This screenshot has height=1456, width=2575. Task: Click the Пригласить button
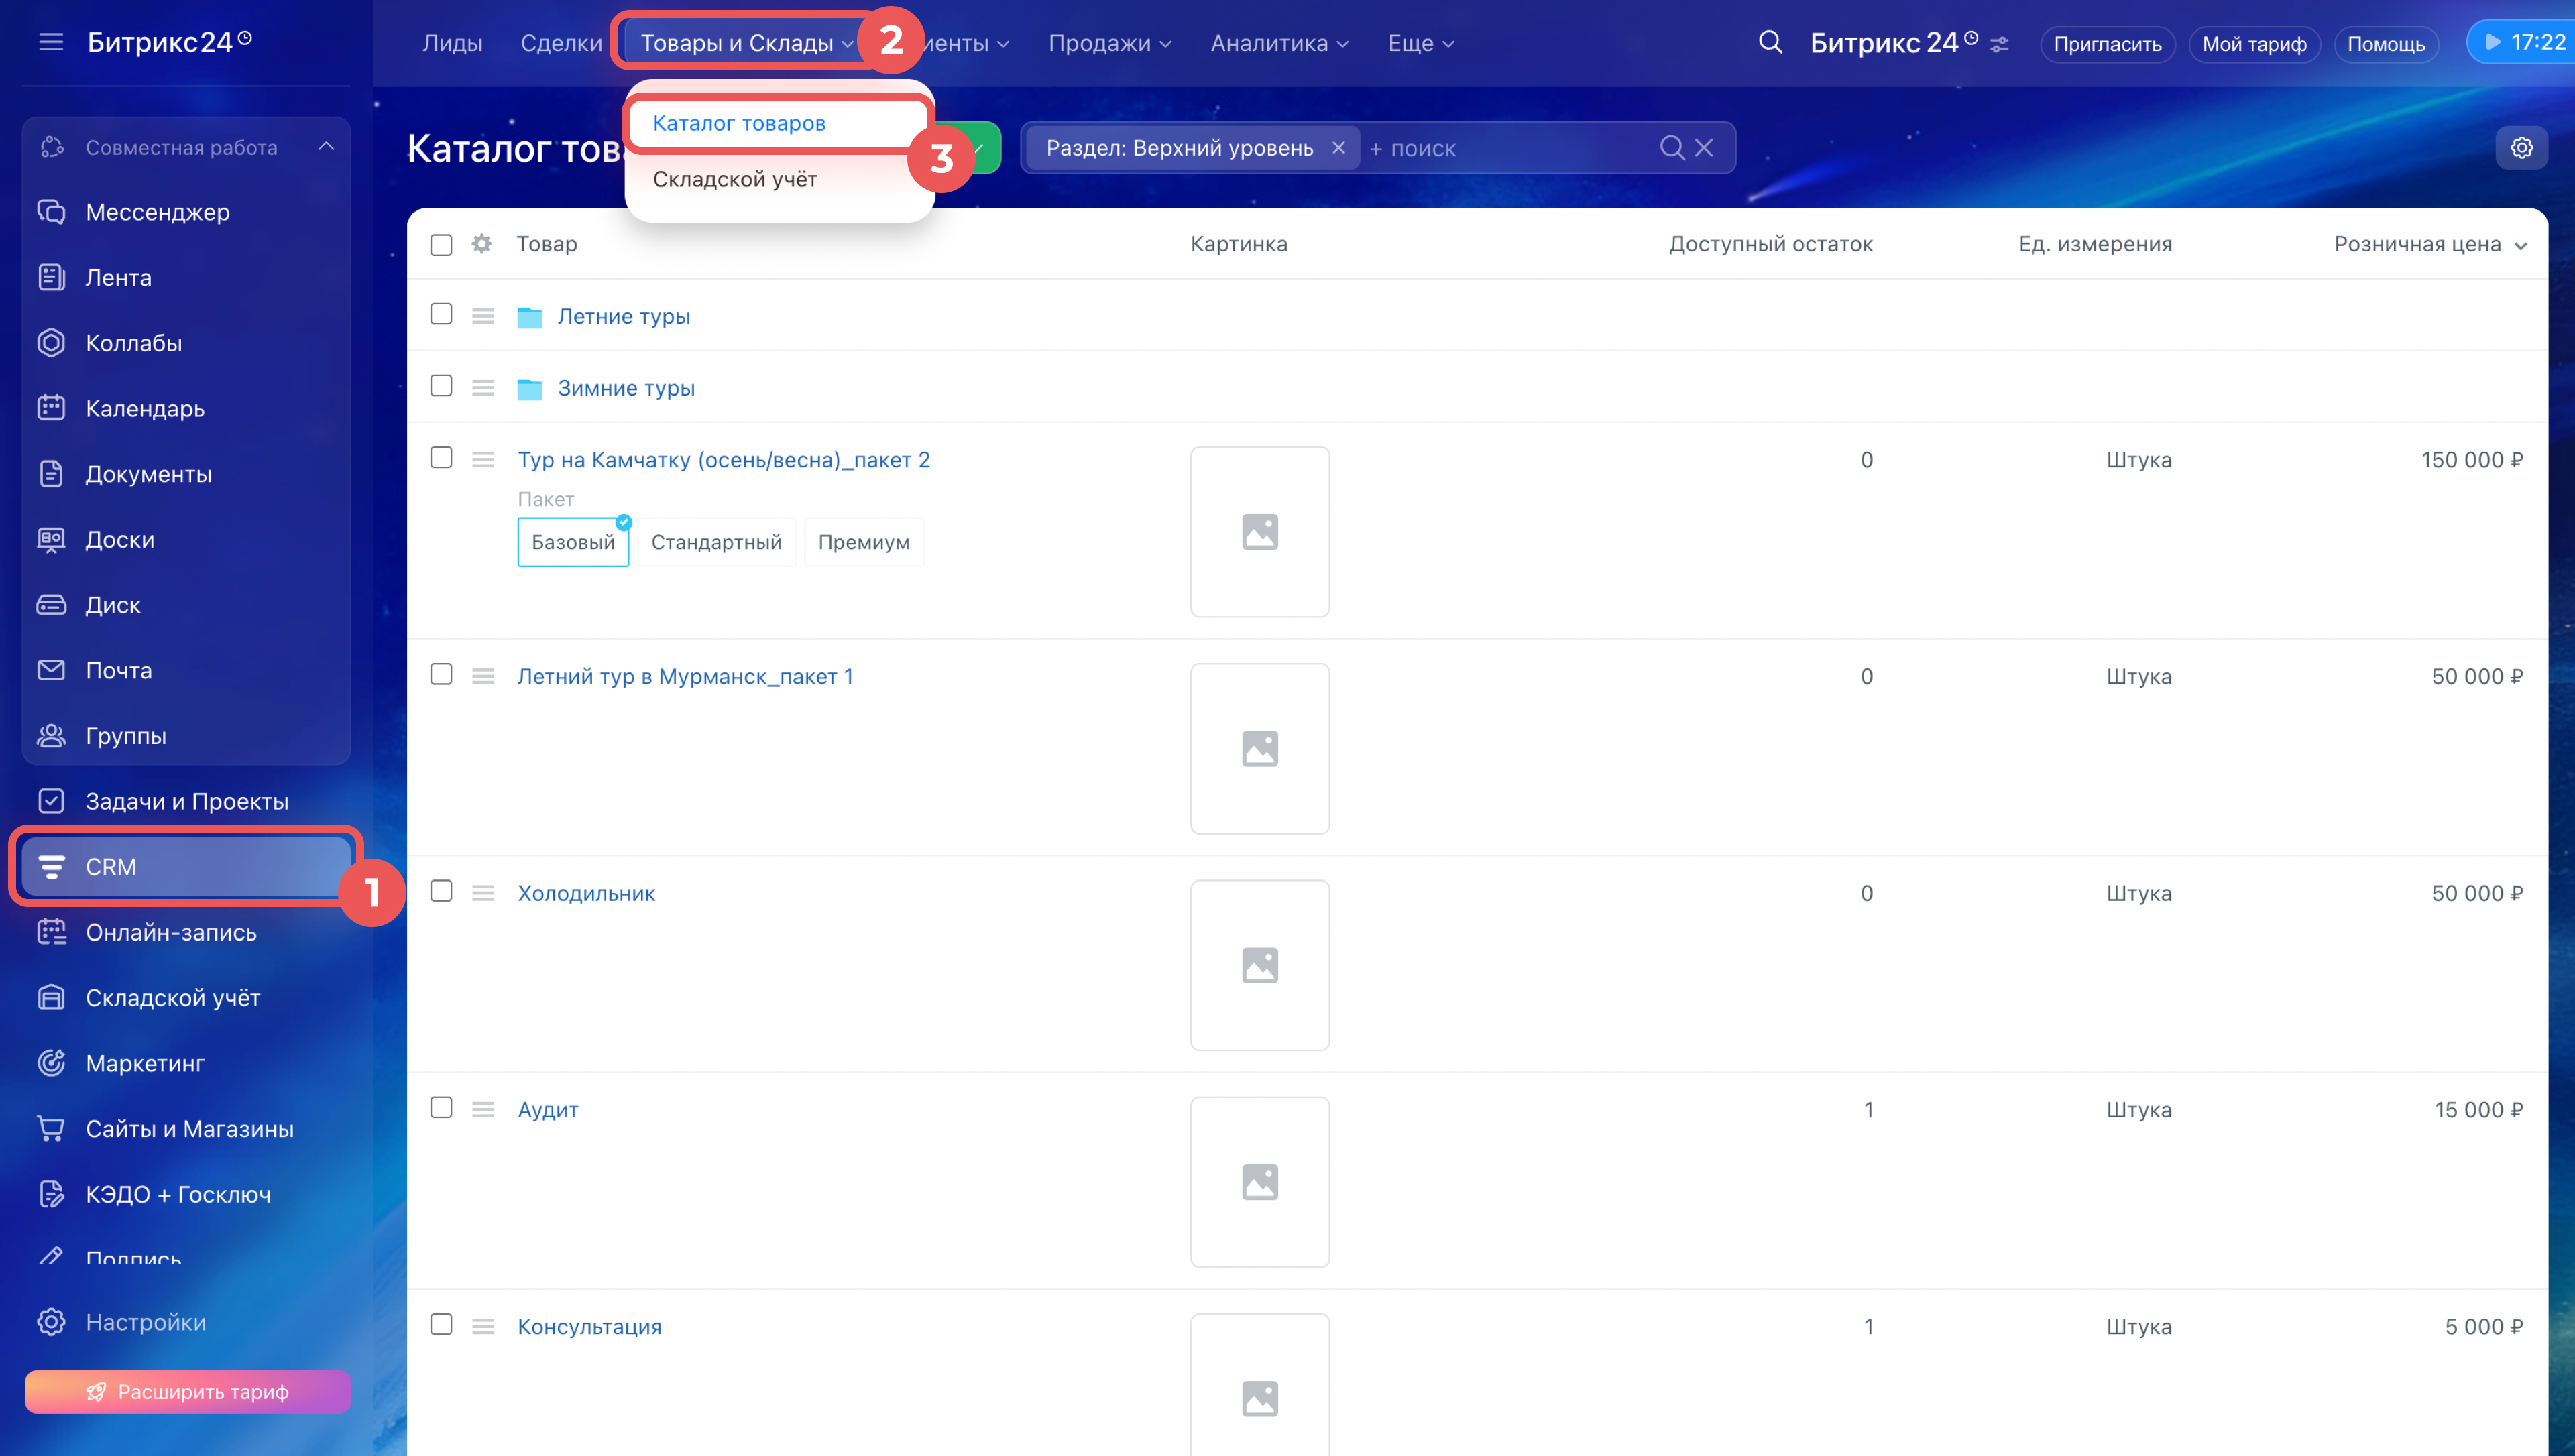tap(2106, 44)
